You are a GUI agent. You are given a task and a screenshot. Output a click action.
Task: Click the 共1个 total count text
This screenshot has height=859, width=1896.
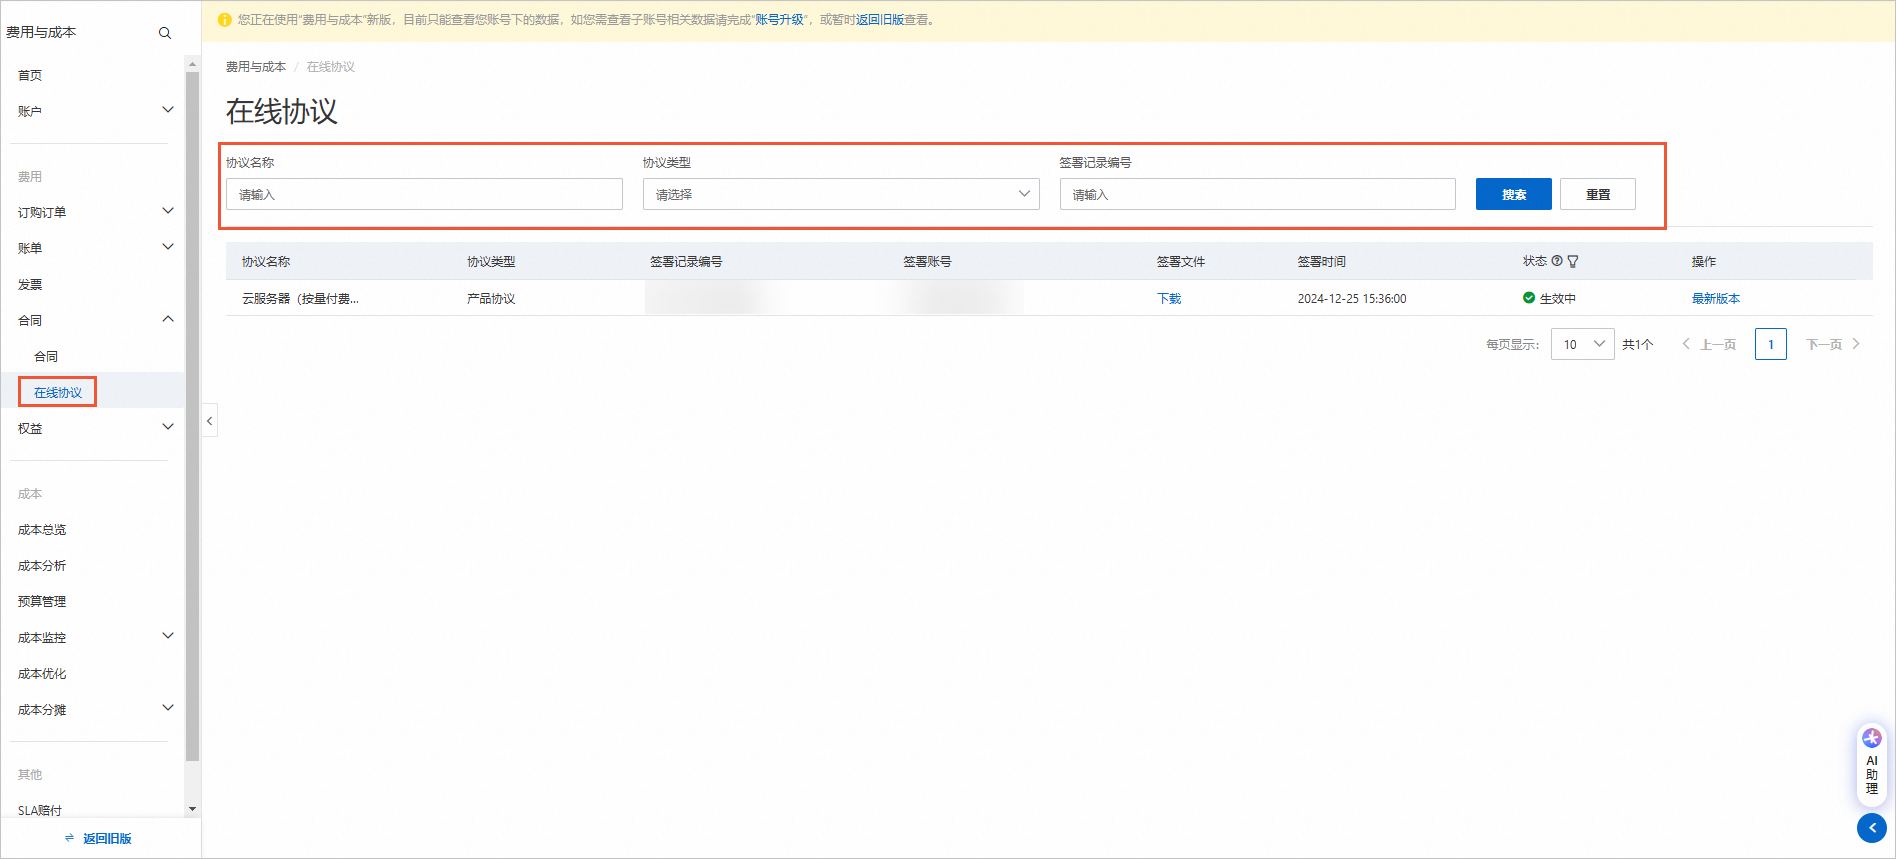1637,345
